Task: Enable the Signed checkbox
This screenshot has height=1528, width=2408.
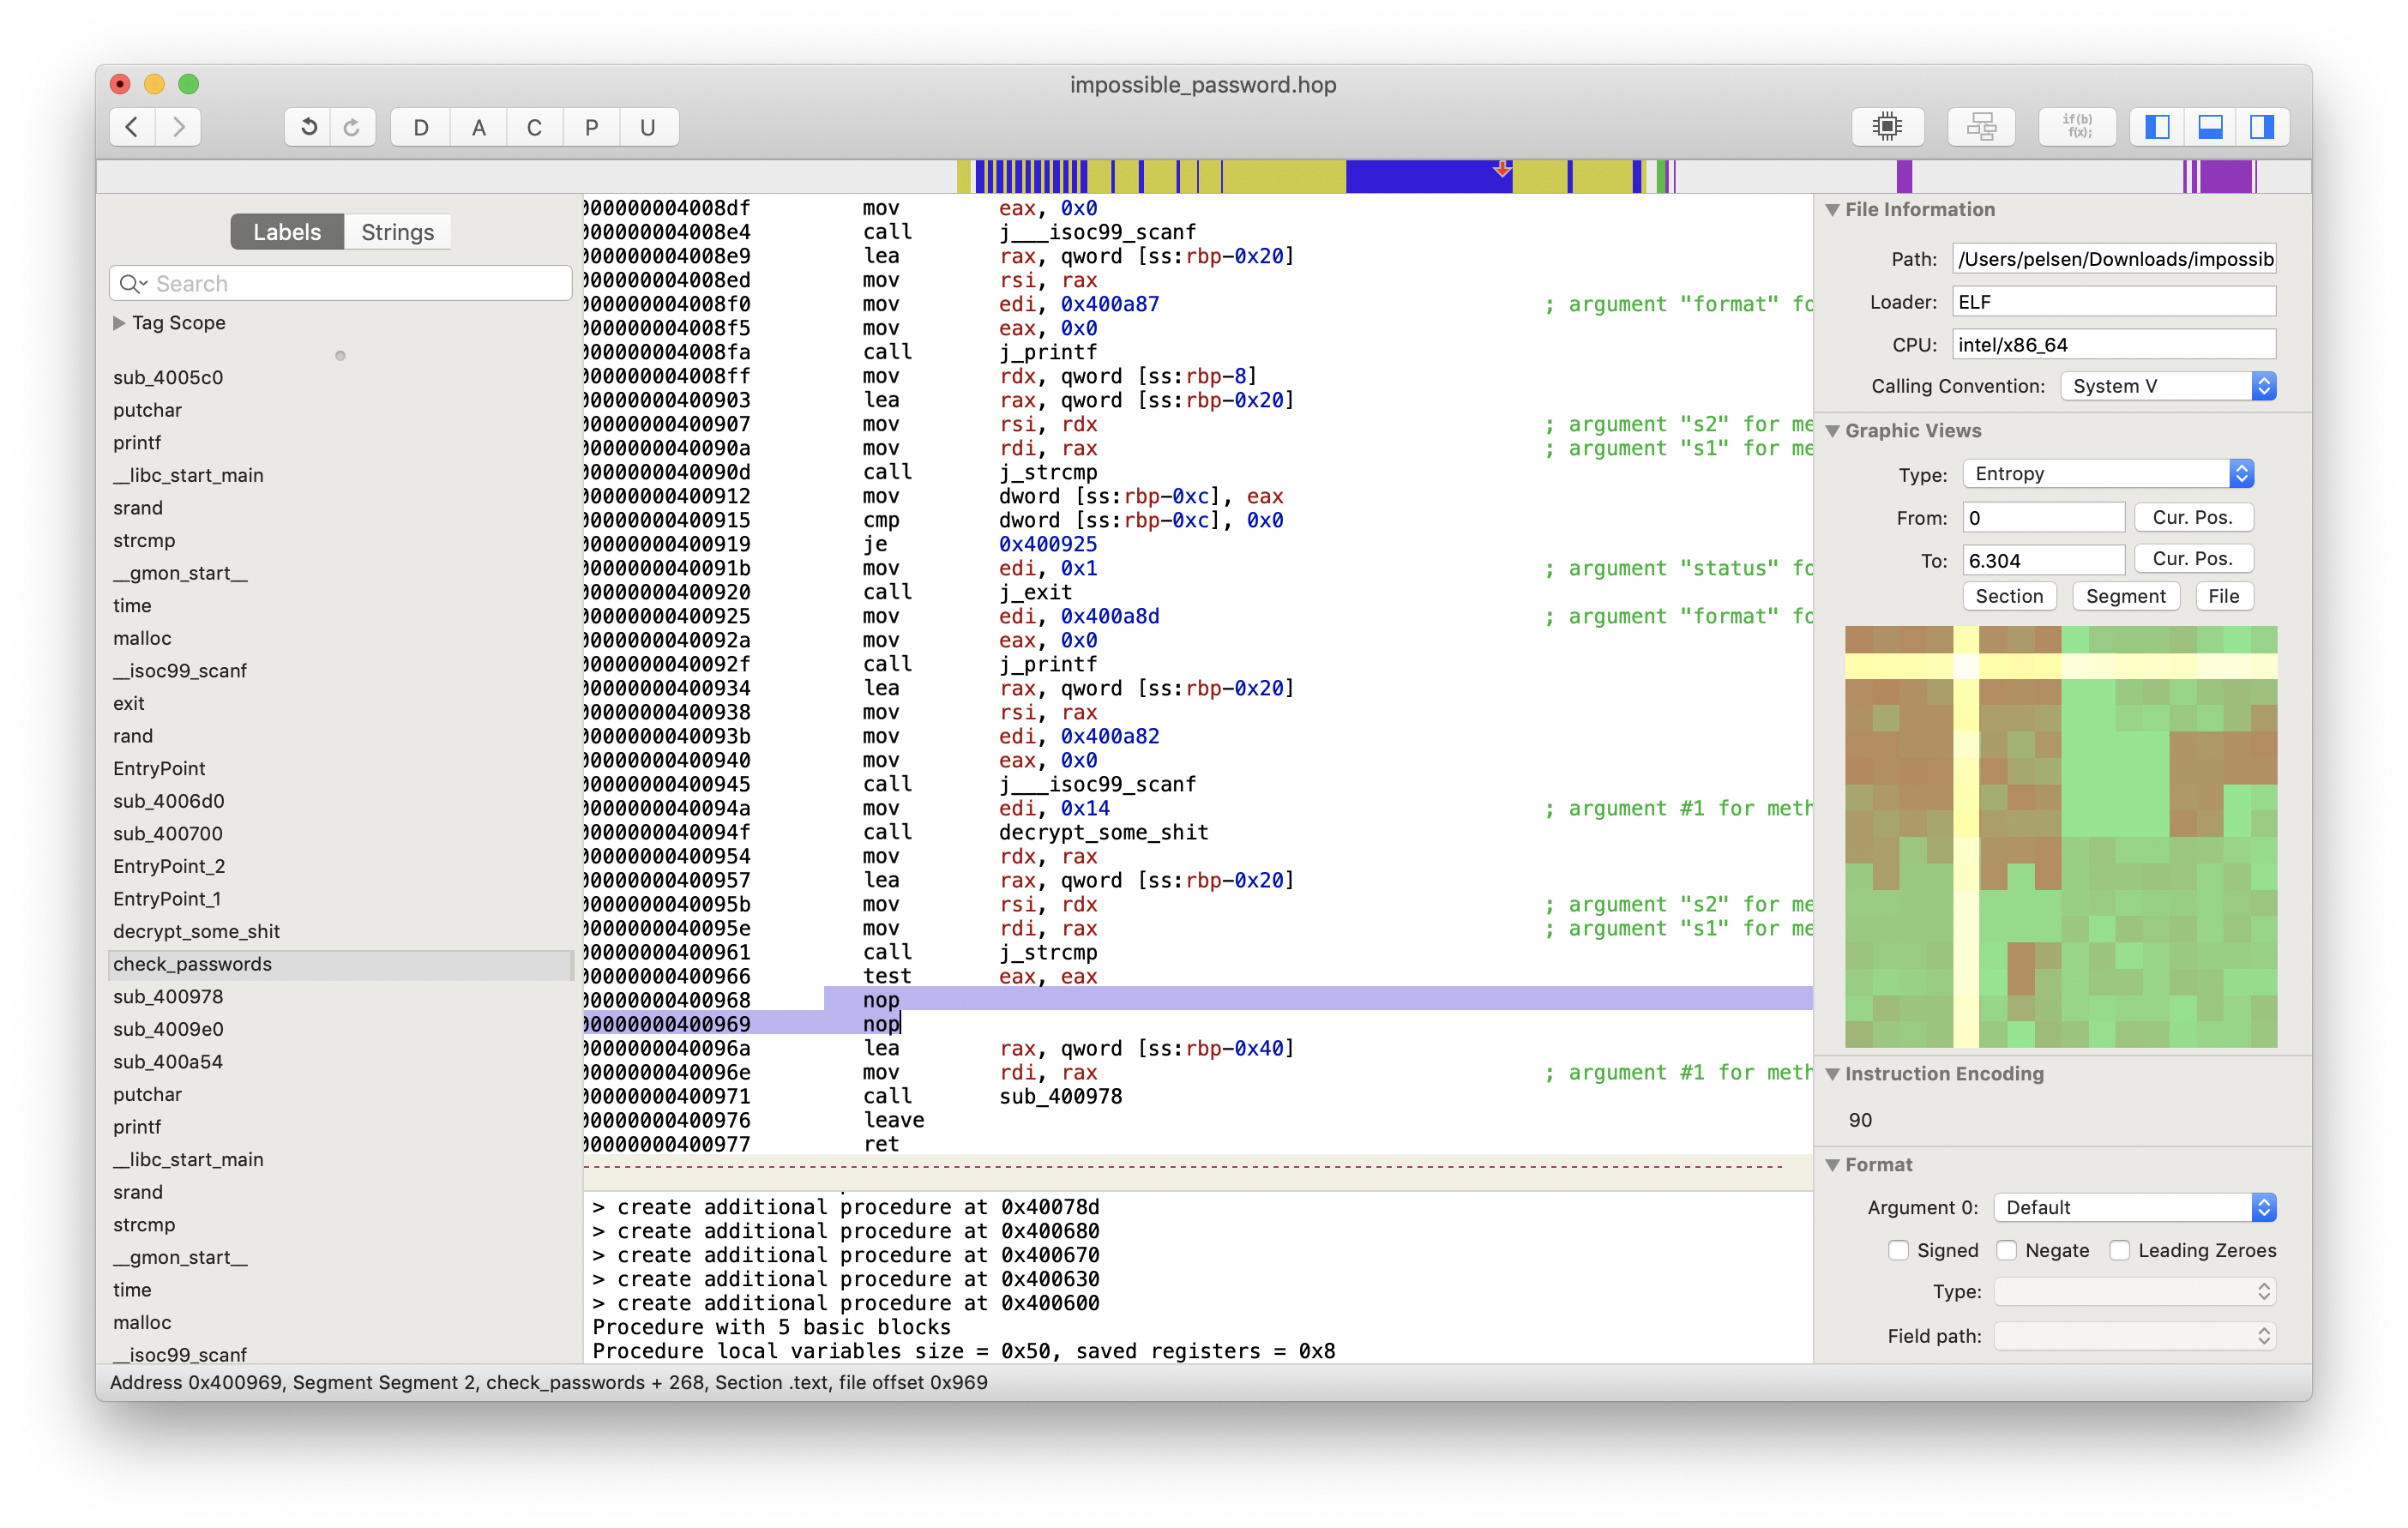Action: tap(1897, 1250)
